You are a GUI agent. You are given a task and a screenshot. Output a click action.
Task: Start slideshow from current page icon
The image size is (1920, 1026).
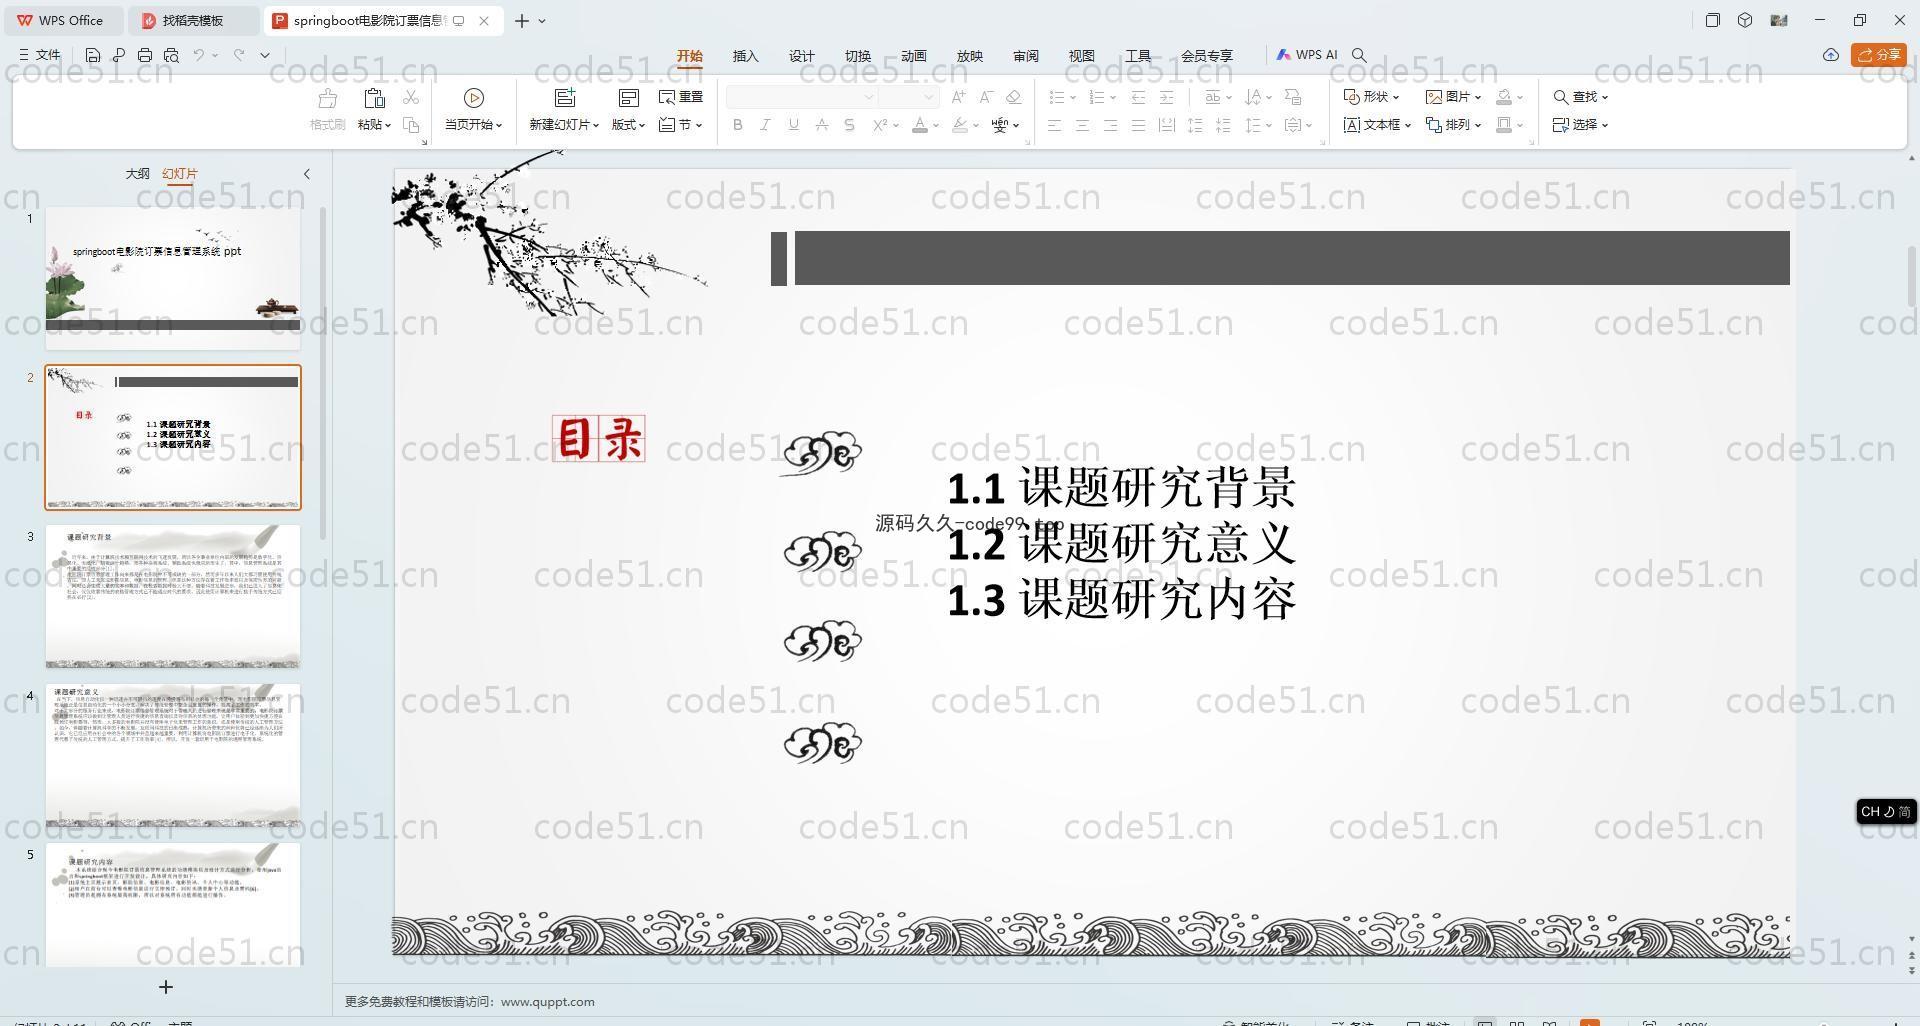[x=474, y=98]
